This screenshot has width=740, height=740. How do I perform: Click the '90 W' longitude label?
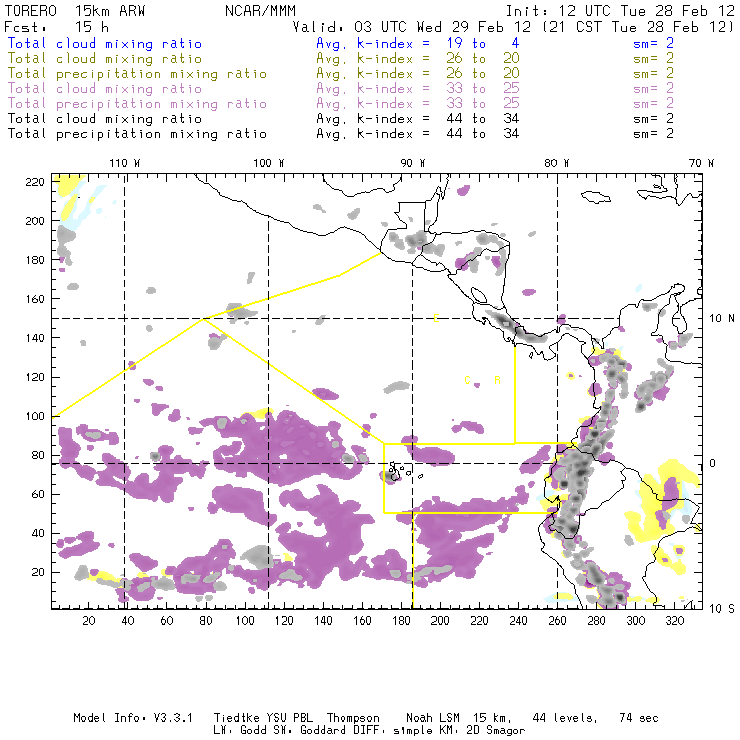pyautogui.click(x=412, y=163)
